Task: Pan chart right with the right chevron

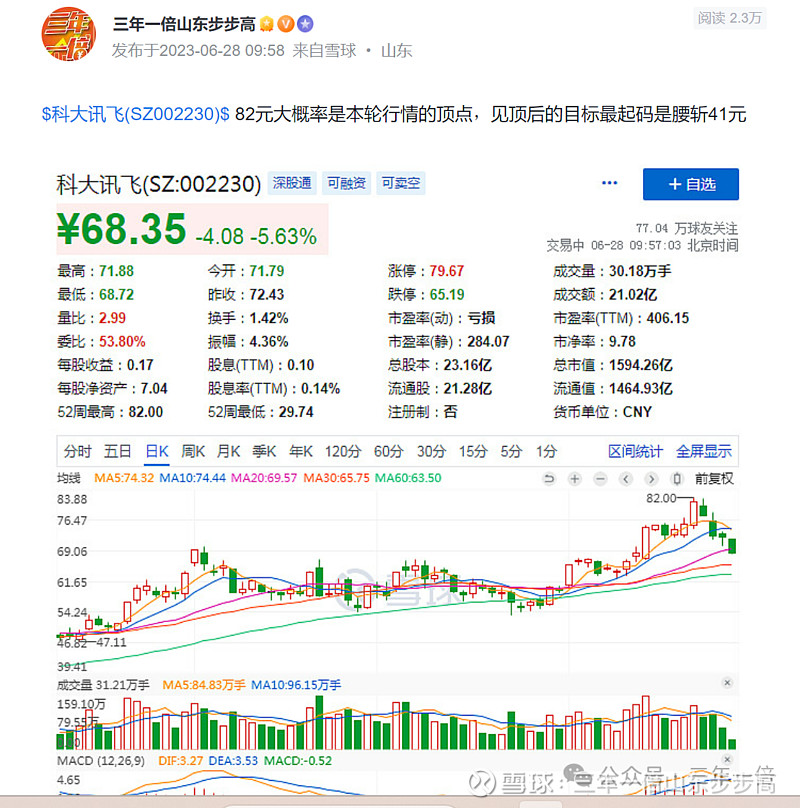Action: click(x=651, y=479)
